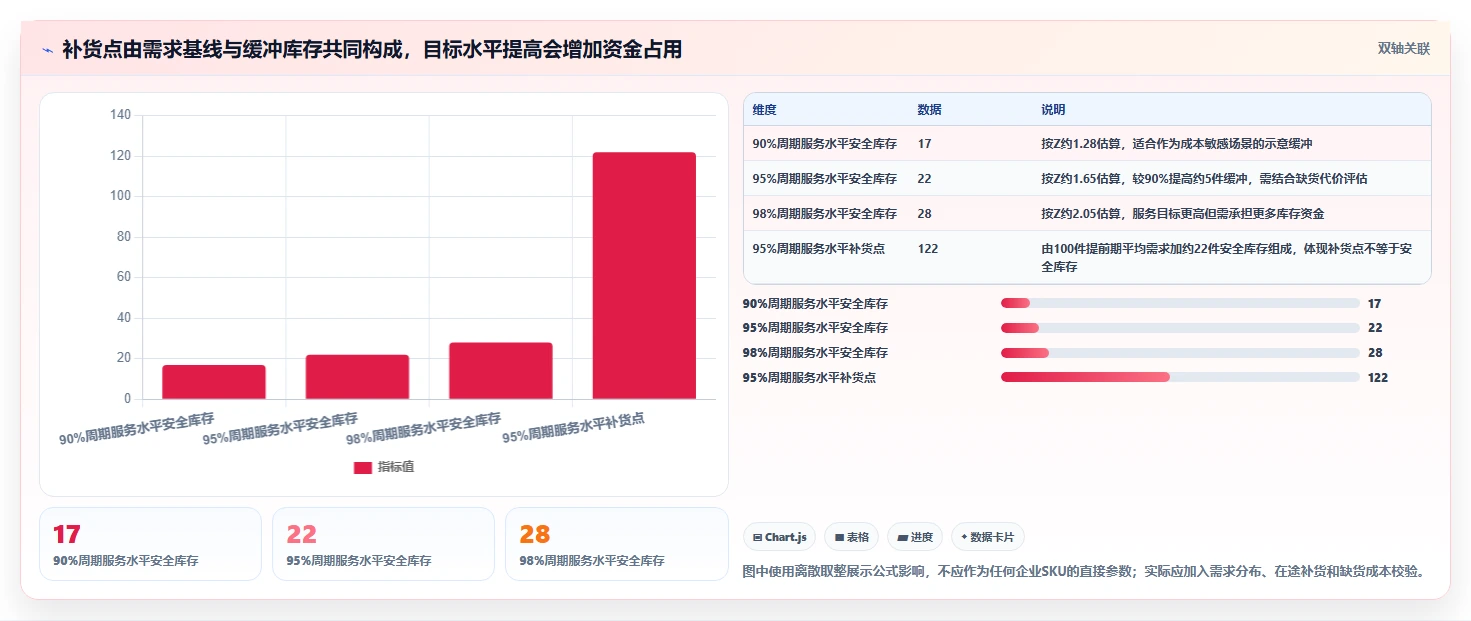
Task: Click description starting 由100件提前期平均需求
Action: tap(1226, 258)
